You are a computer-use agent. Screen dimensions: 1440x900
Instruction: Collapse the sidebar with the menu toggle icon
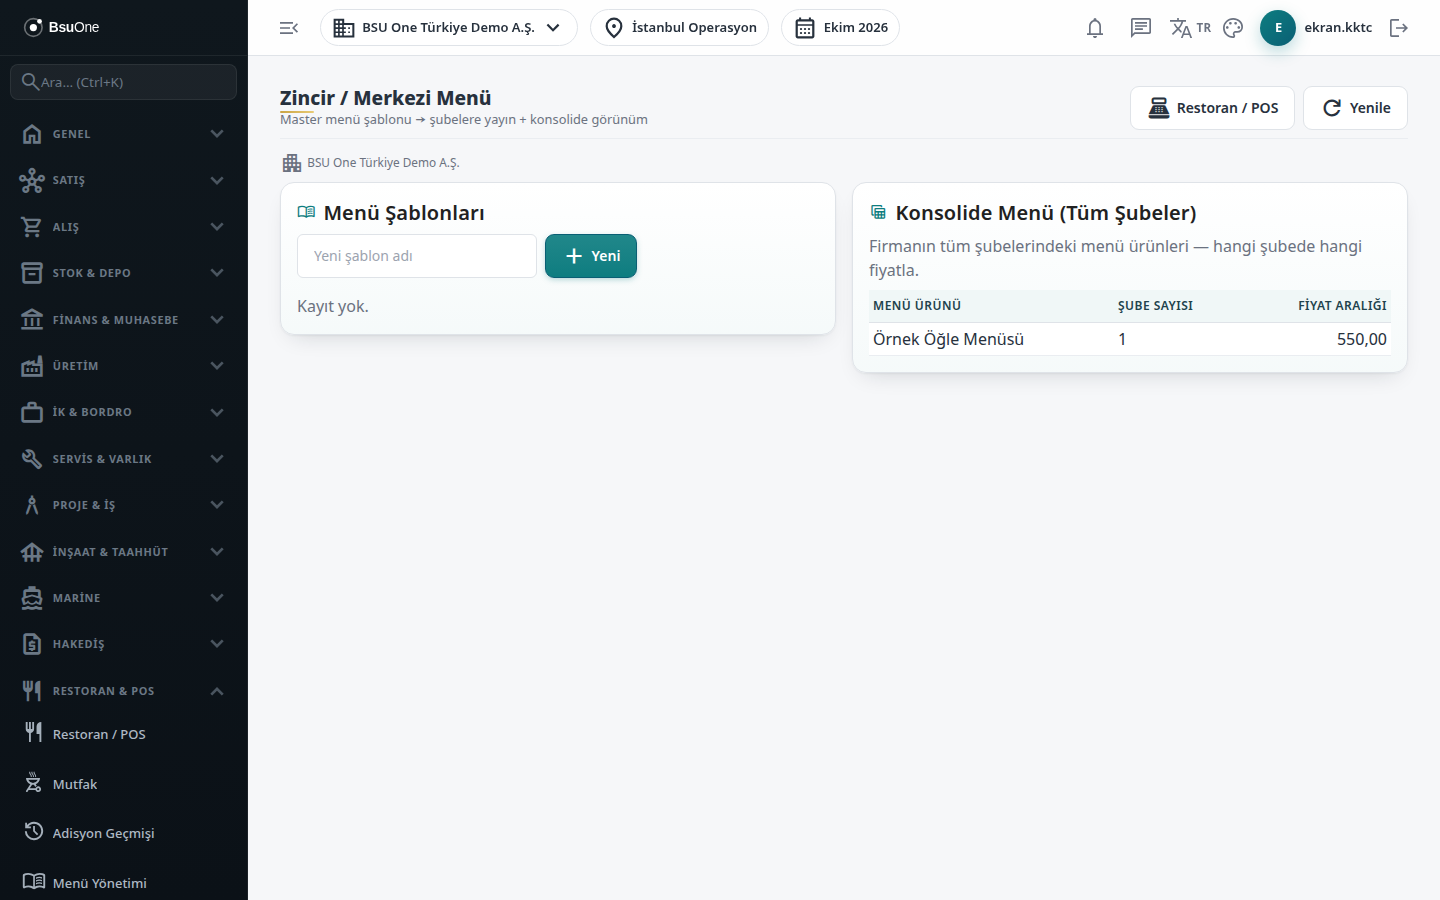click(x=289, y=28)
